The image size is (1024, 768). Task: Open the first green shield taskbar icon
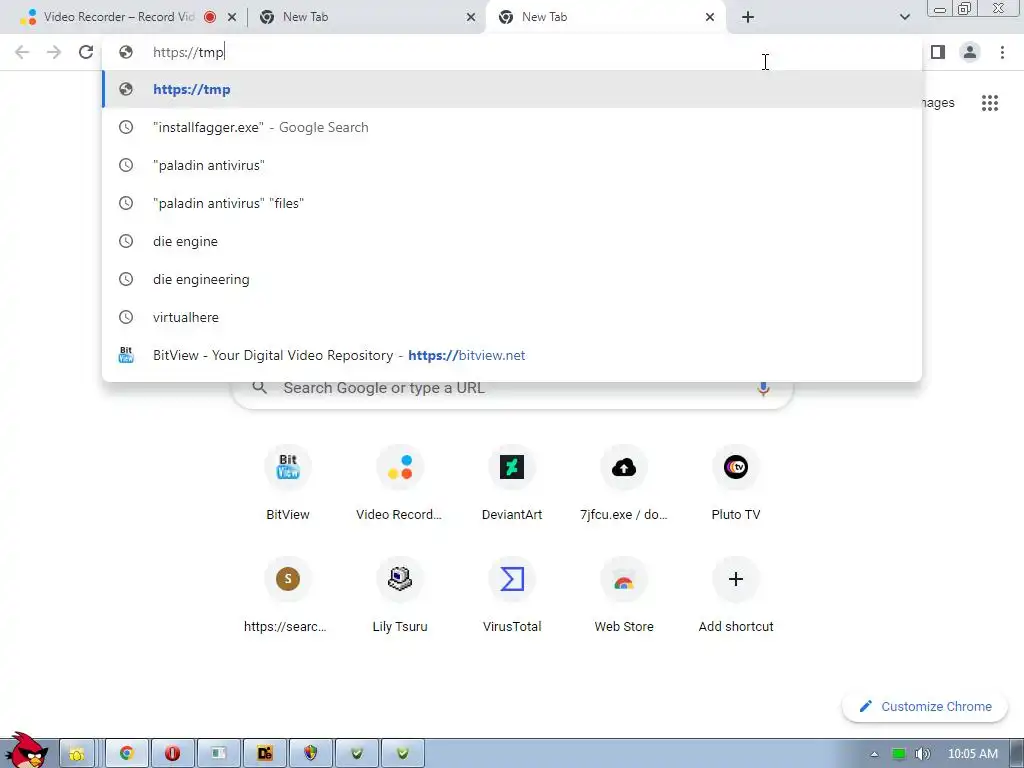(x=357, y=754)
